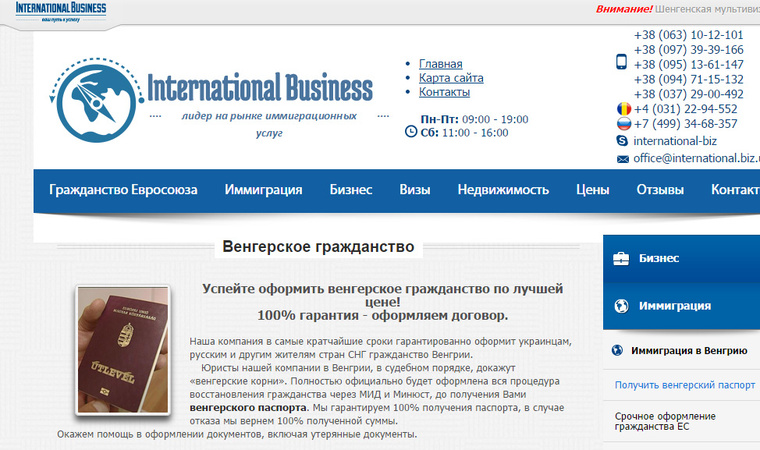The height and width of the screenshot is (450, 760).
Task: Click phone number +4 (031) 22-94-552
Action: click(x=685, y=109)
